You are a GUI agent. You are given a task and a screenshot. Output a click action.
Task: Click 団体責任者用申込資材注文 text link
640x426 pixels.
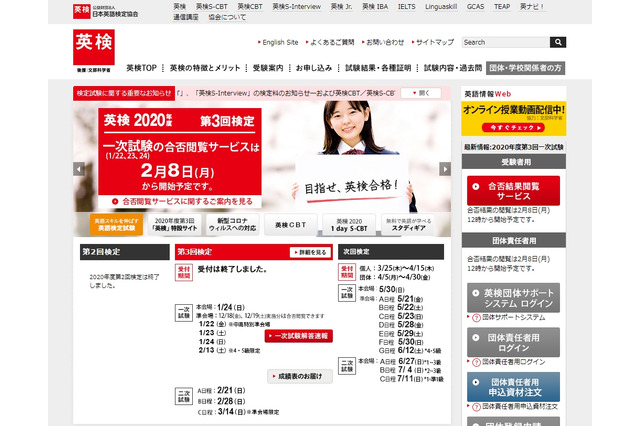pos(520,406)
